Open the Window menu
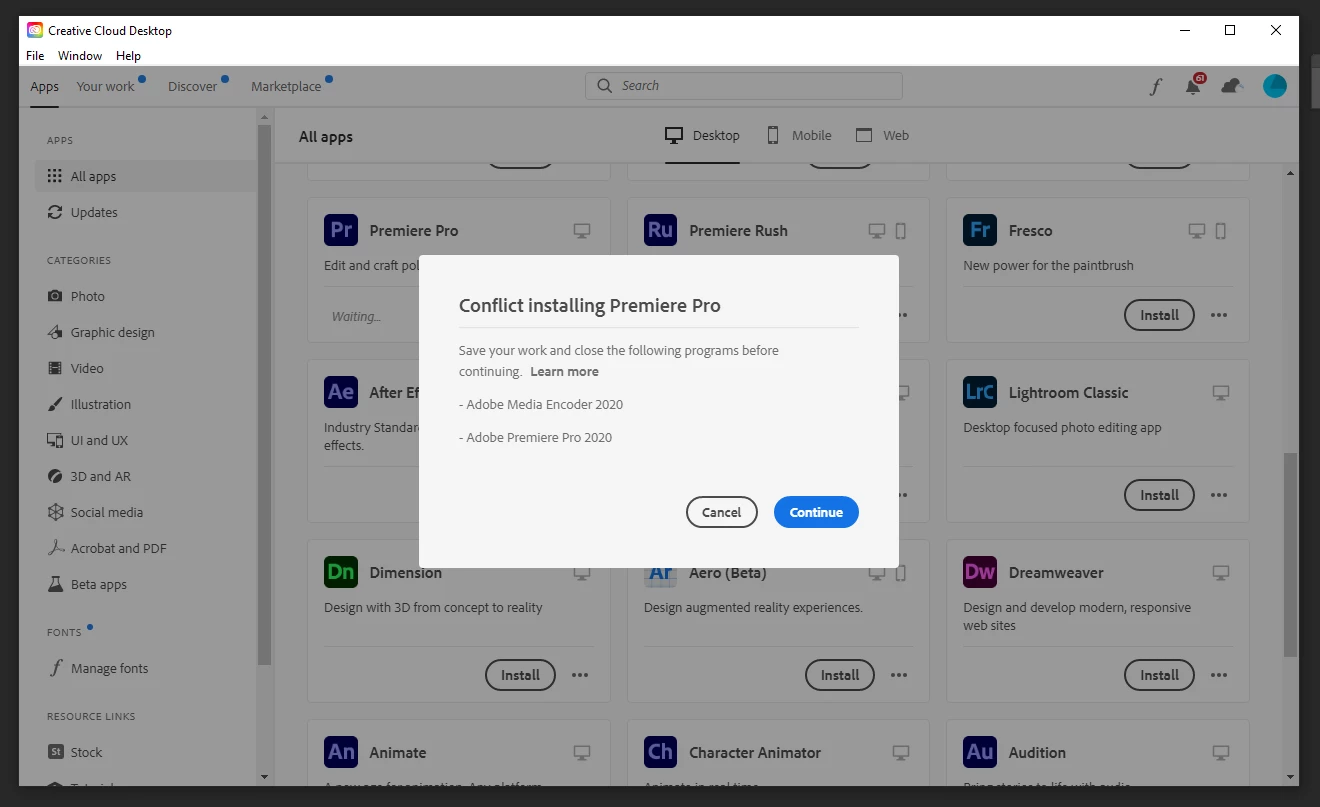1320x807 pixels. [80, 56]
